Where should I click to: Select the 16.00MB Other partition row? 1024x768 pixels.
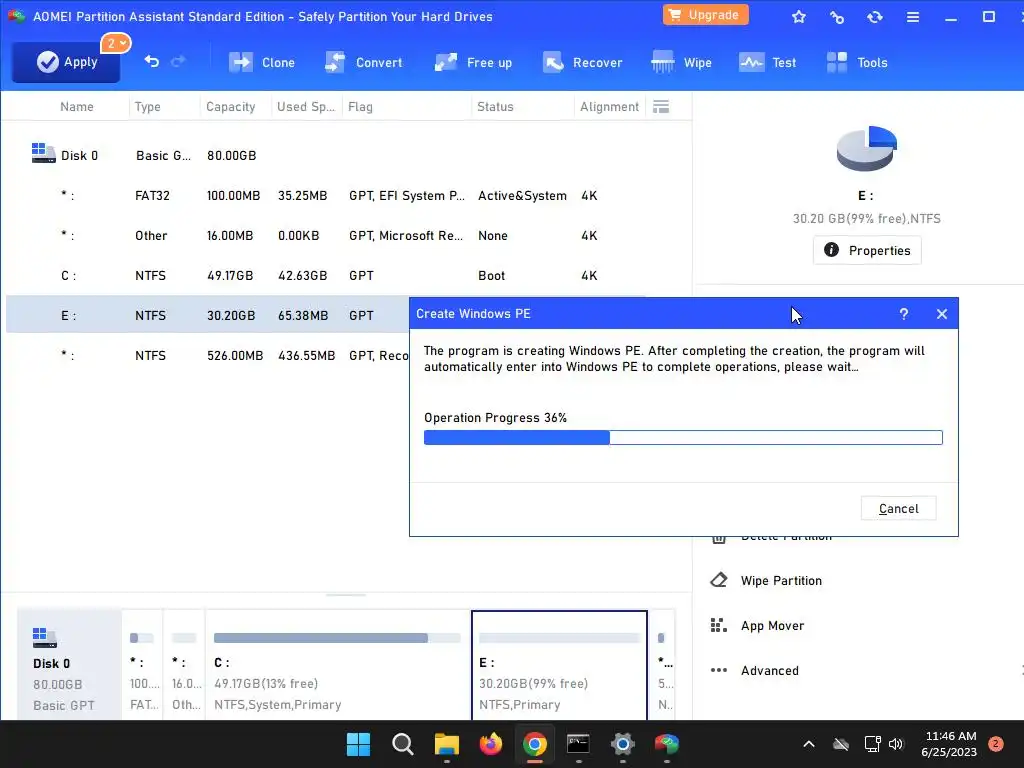[327, 236]
